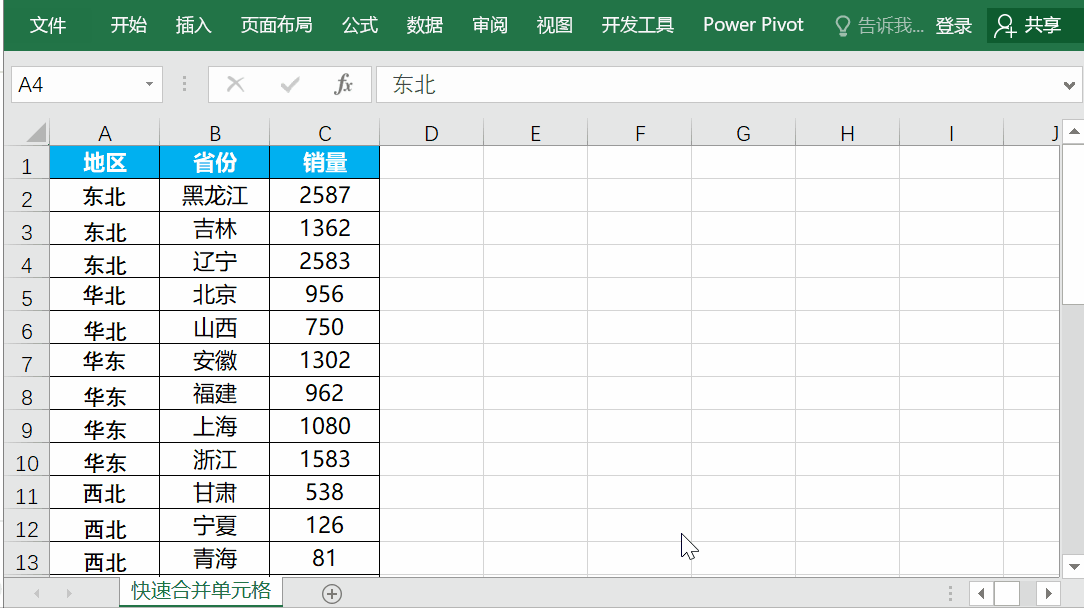Select row 13 header
Screen dimensions: 1084x608
click(26, 560)
